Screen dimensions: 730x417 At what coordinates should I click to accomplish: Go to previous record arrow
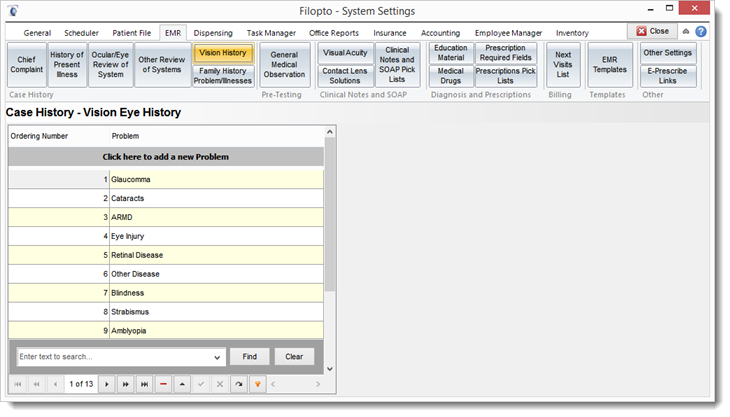[x=55, y=384]
